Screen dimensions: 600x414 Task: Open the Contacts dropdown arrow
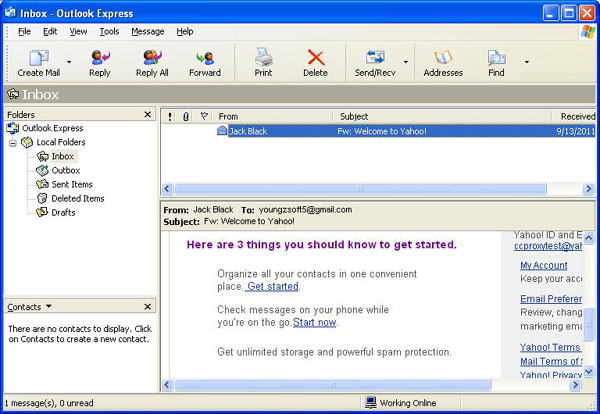coord(49,306)
